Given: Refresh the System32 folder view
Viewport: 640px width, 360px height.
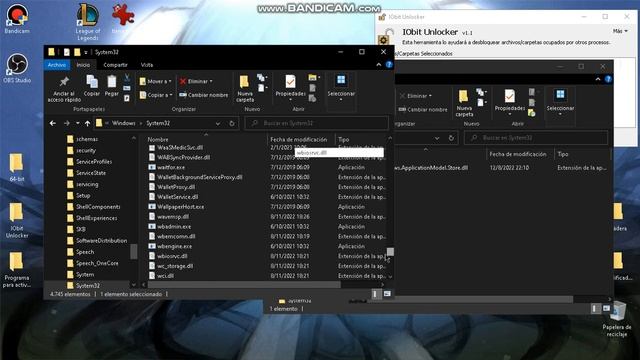Looking at the screenshot, I should 232,123.
